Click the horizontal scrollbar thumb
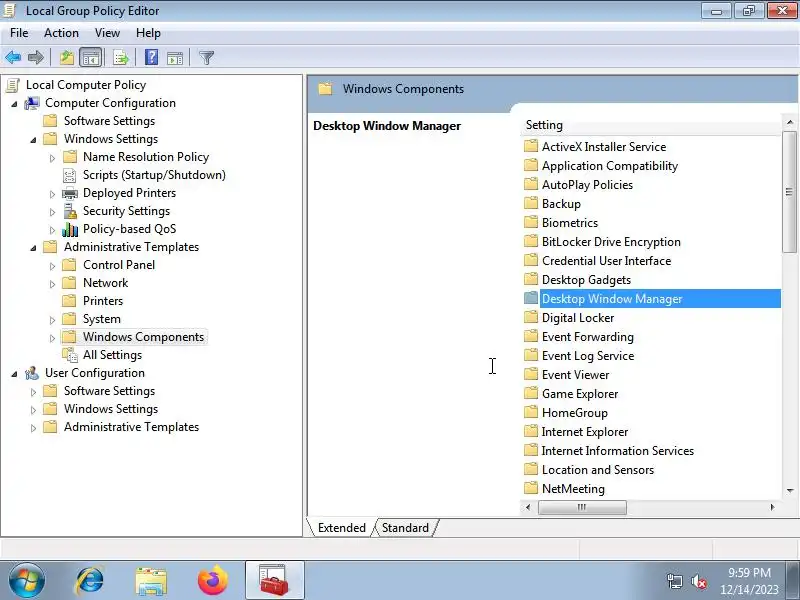Viewport: 800px width, 600px height. click(582, 507)
